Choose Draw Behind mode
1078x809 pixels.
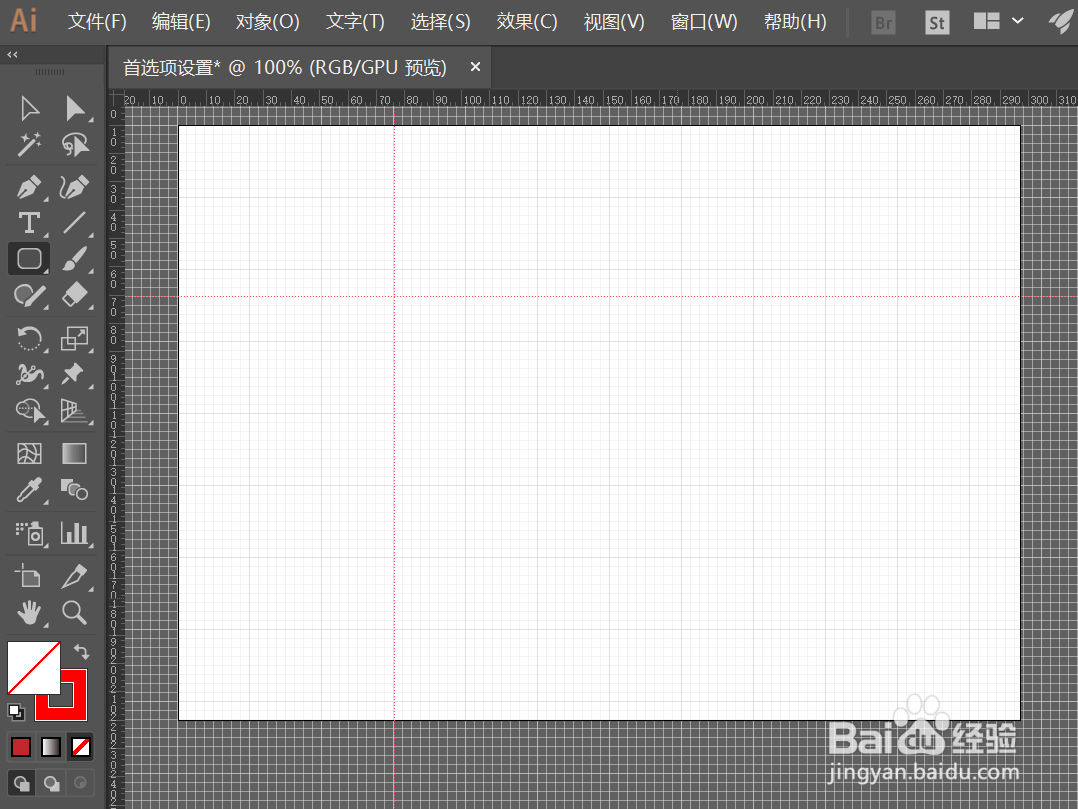coord(52,783)
